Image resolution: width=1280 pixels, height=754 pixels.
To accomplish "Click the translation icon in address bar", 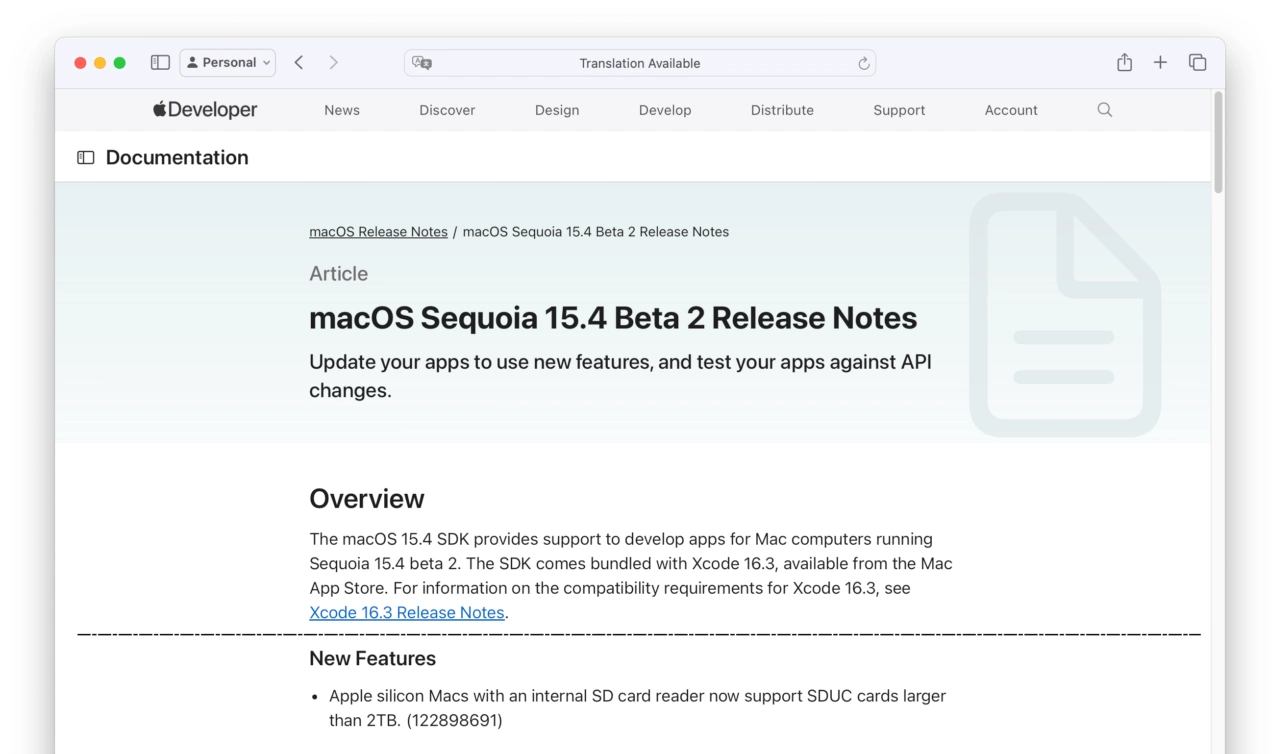I will [422, 63].
